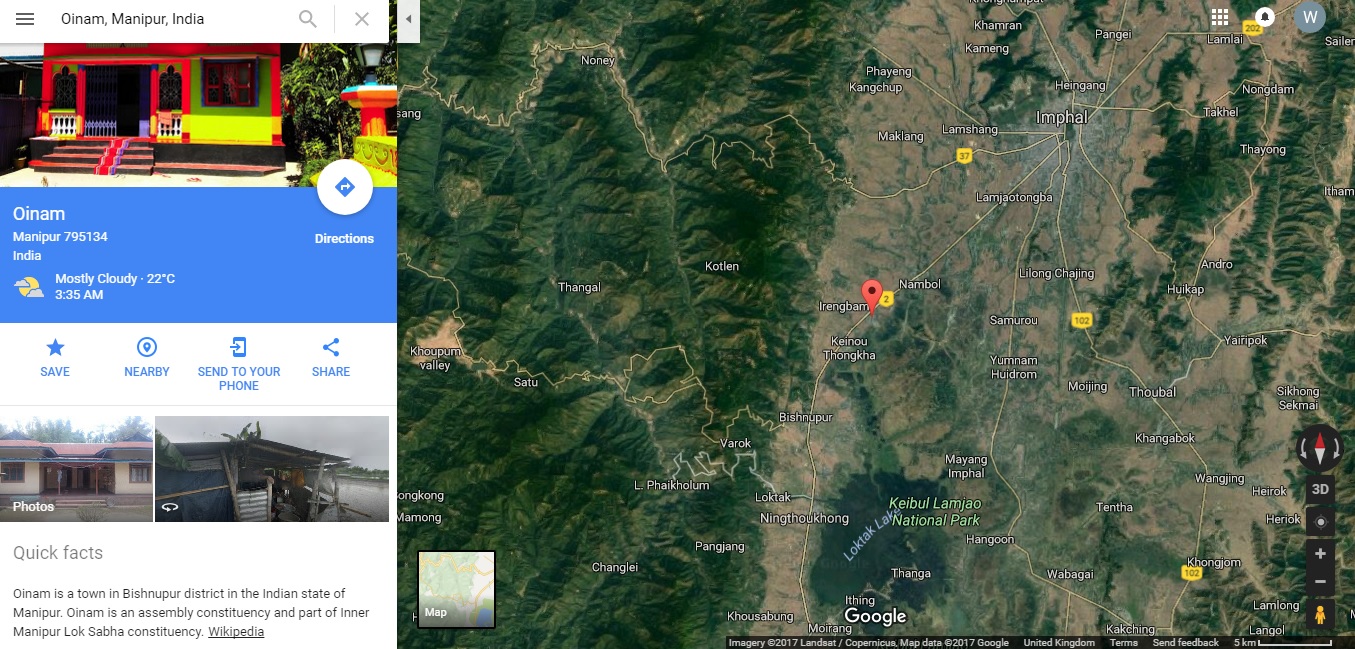Click the Send feedback link
The image size is (1355, 649).
(x=1185, y=643)
